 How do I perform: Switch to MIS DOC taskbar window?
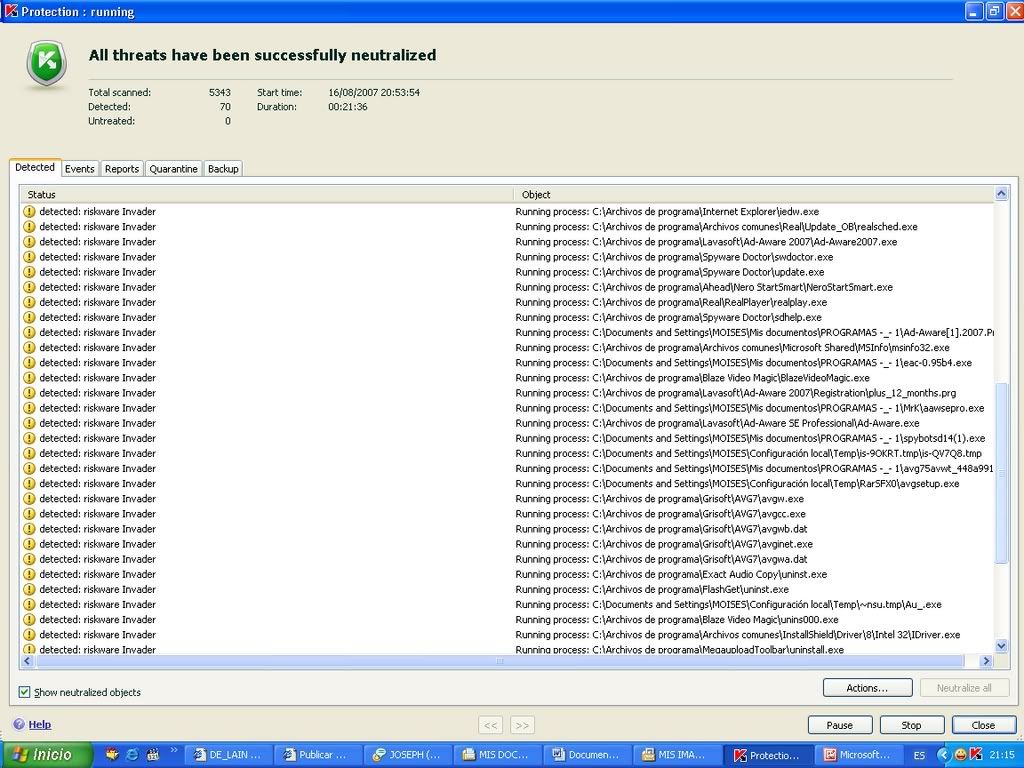[x=496, y=755]
